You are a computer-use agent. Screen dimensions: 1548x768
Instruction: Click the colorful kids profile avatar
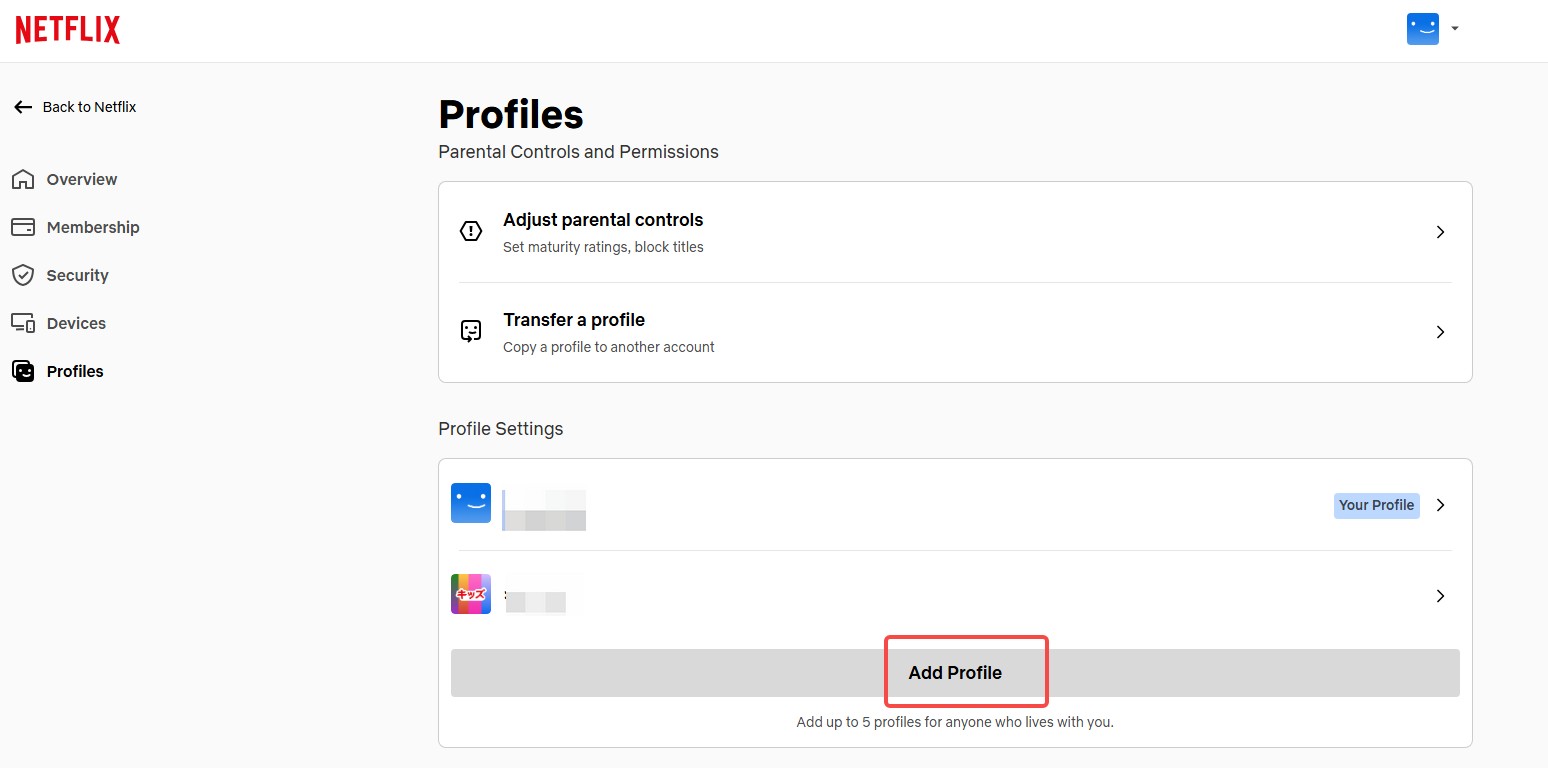pyautogui.click(x=471, y=594)
